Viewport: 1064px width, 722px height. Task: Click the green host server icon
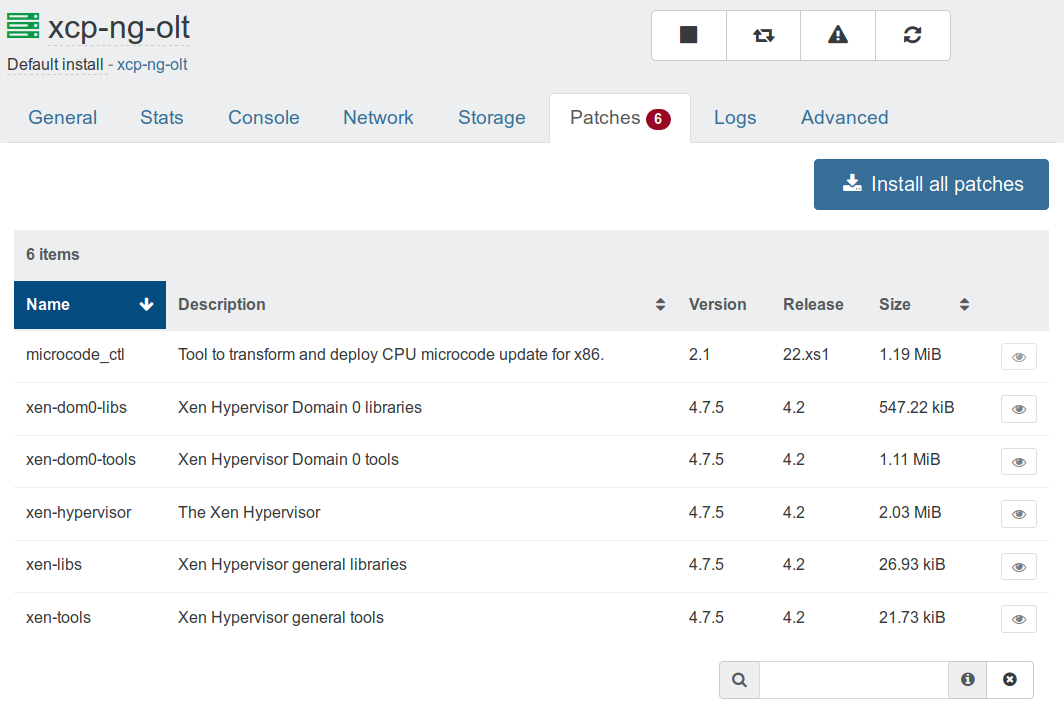[x=23, y=26]
